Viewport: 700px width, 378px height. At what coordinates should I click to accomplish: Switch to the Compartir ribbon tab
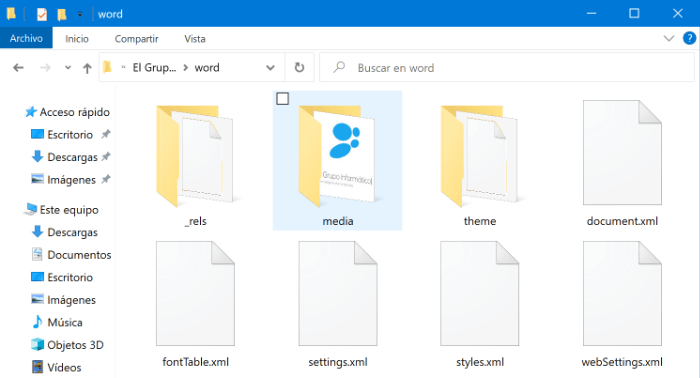(x=136, y=39)
